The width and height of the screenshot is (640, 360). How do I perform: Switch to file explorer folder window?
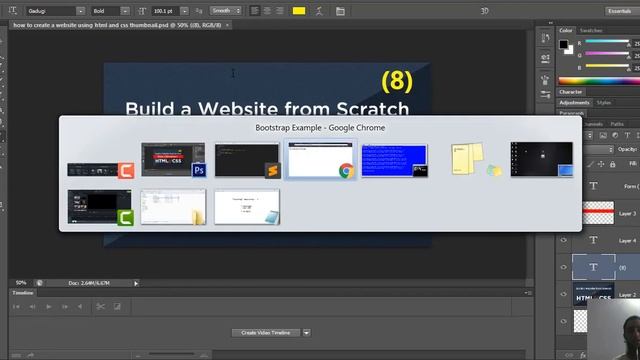[x=173, y=207]
